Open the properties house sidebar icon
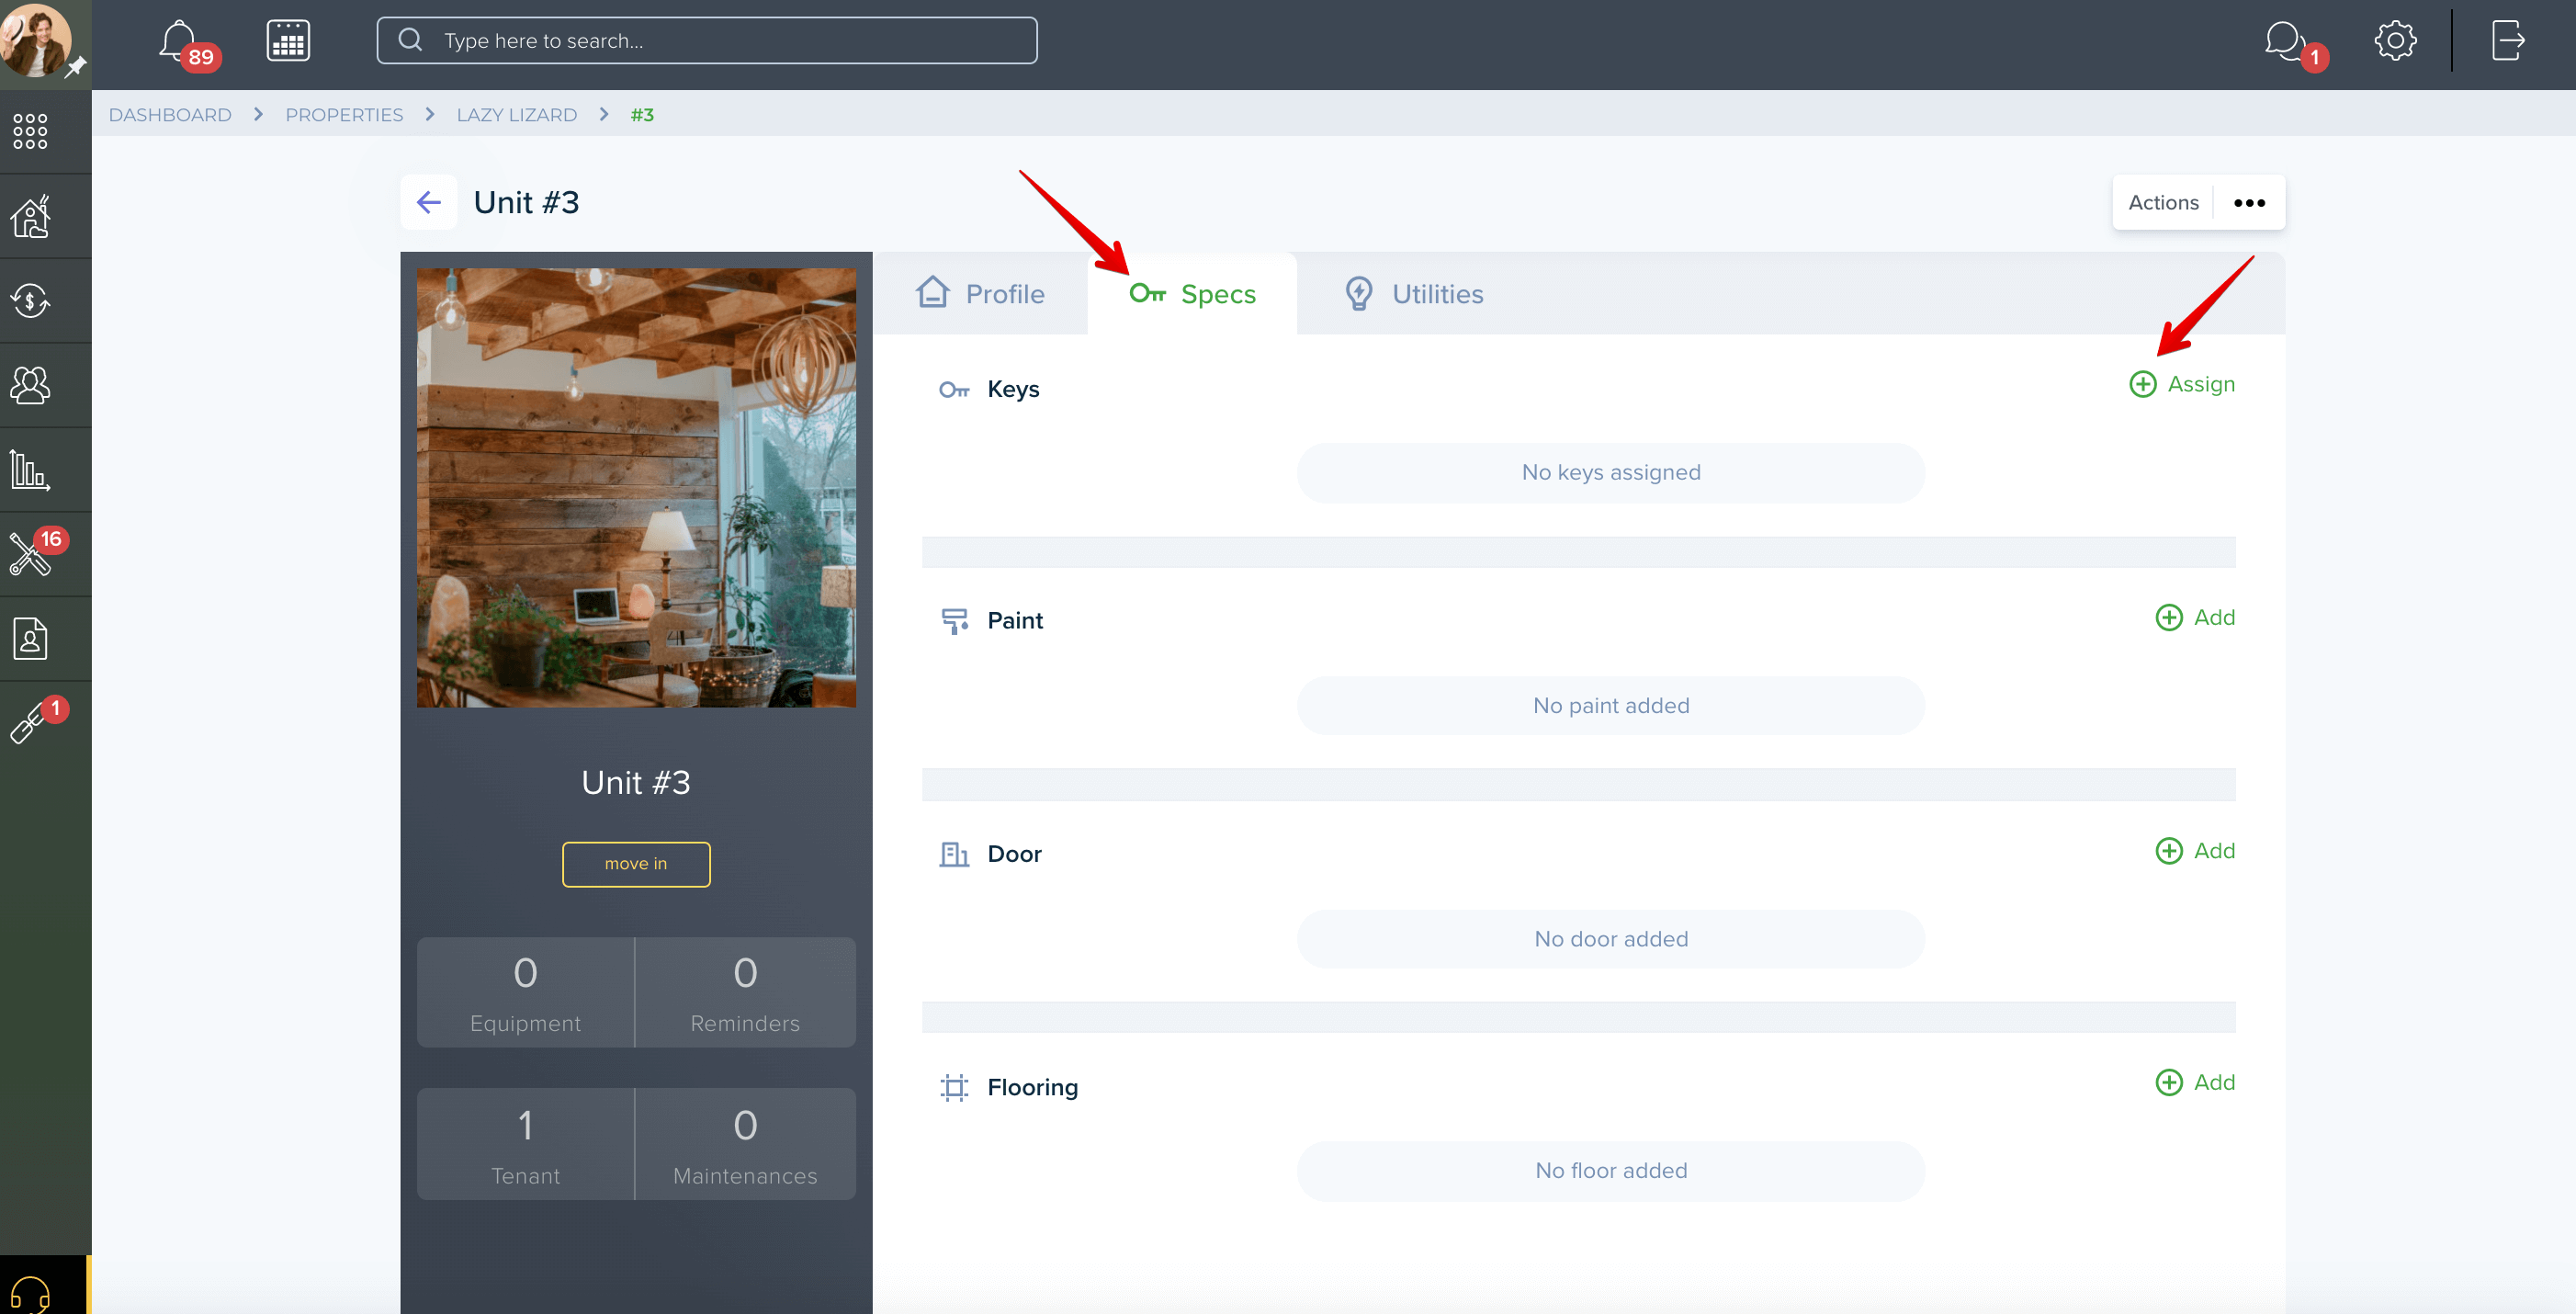The image size is (2576, 1314). (x=30, y=216)
